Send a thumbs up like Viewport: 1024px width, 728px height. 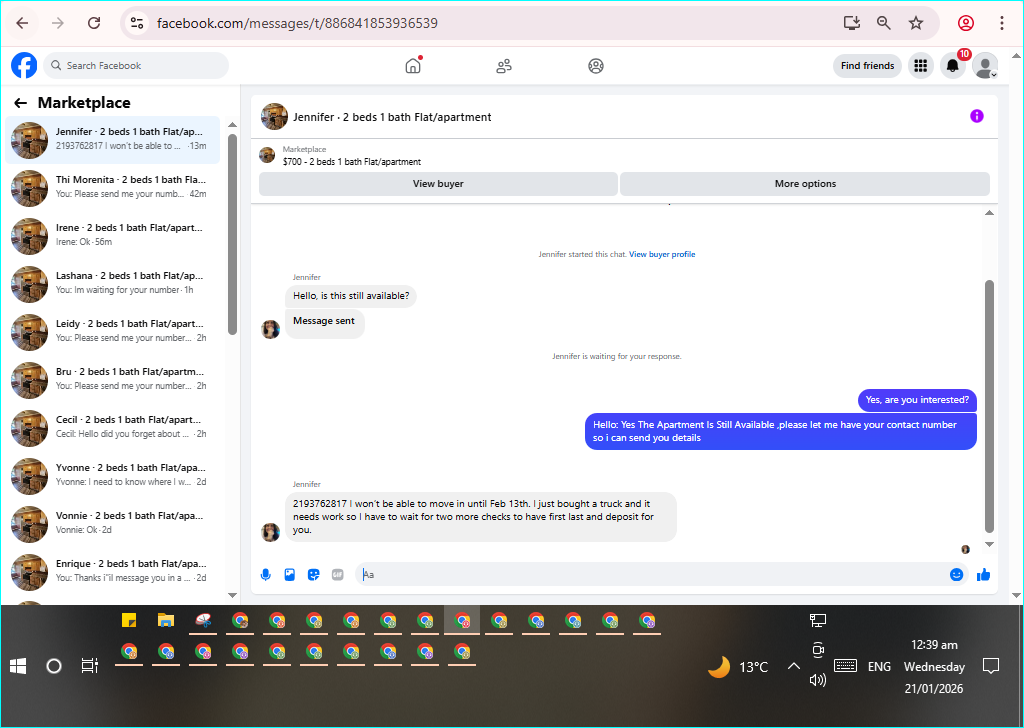click(x=984, y=575)
